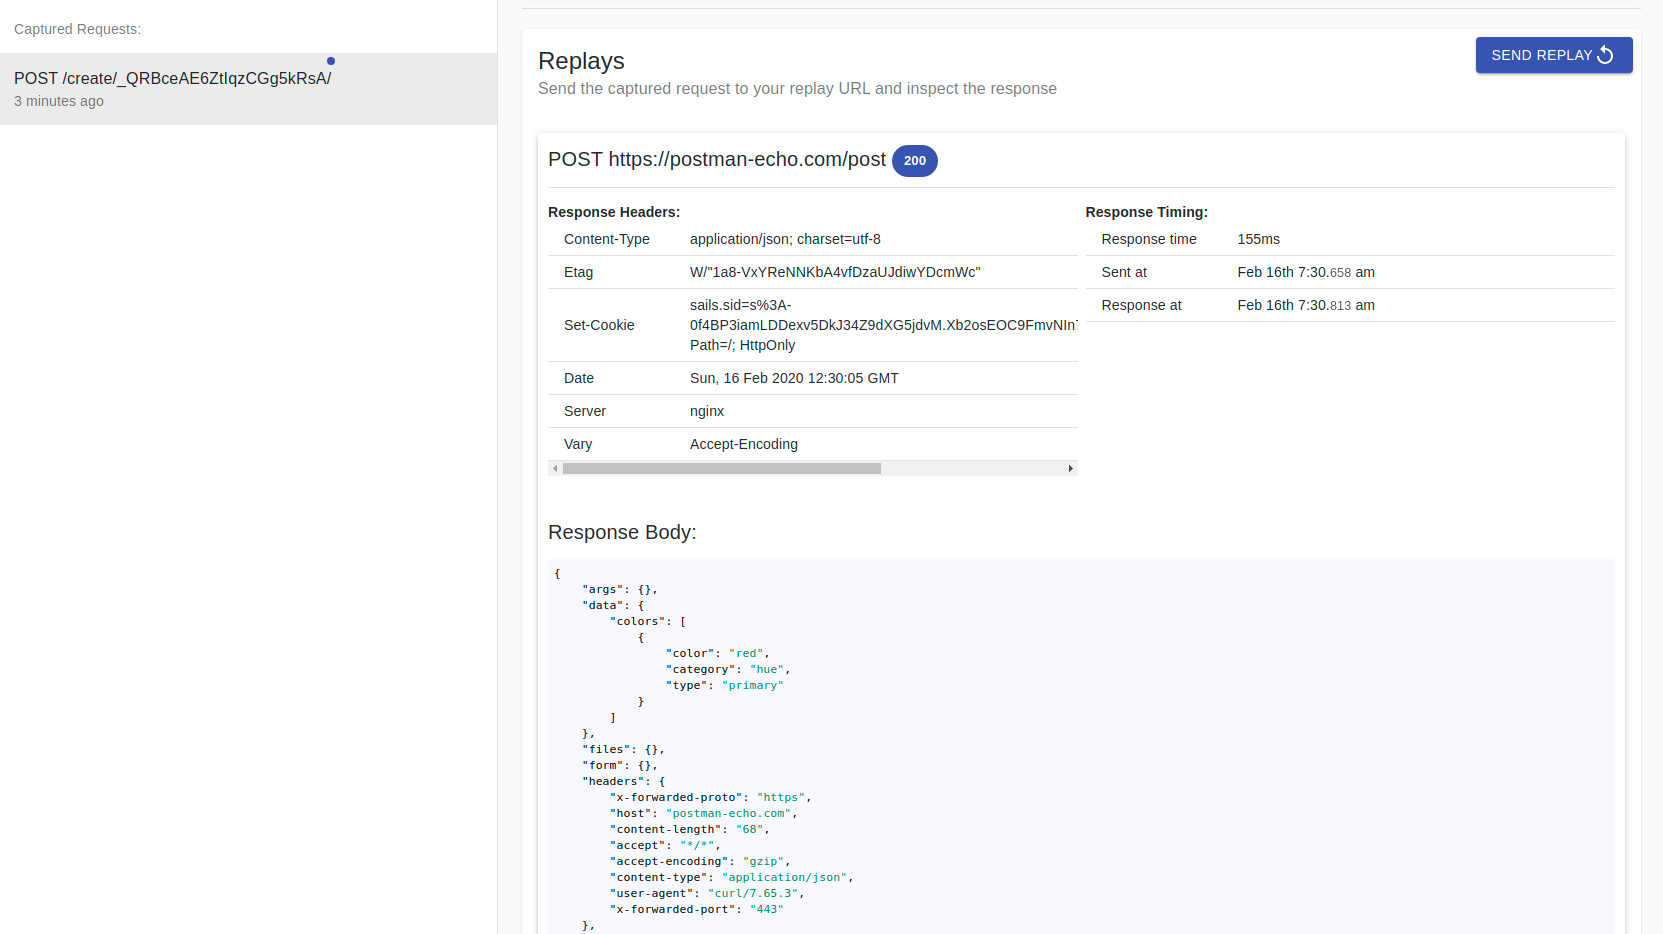Click the sails.sid cookie value
Image resolution: width=1663 pixels, height=934 pixels.
883,325
